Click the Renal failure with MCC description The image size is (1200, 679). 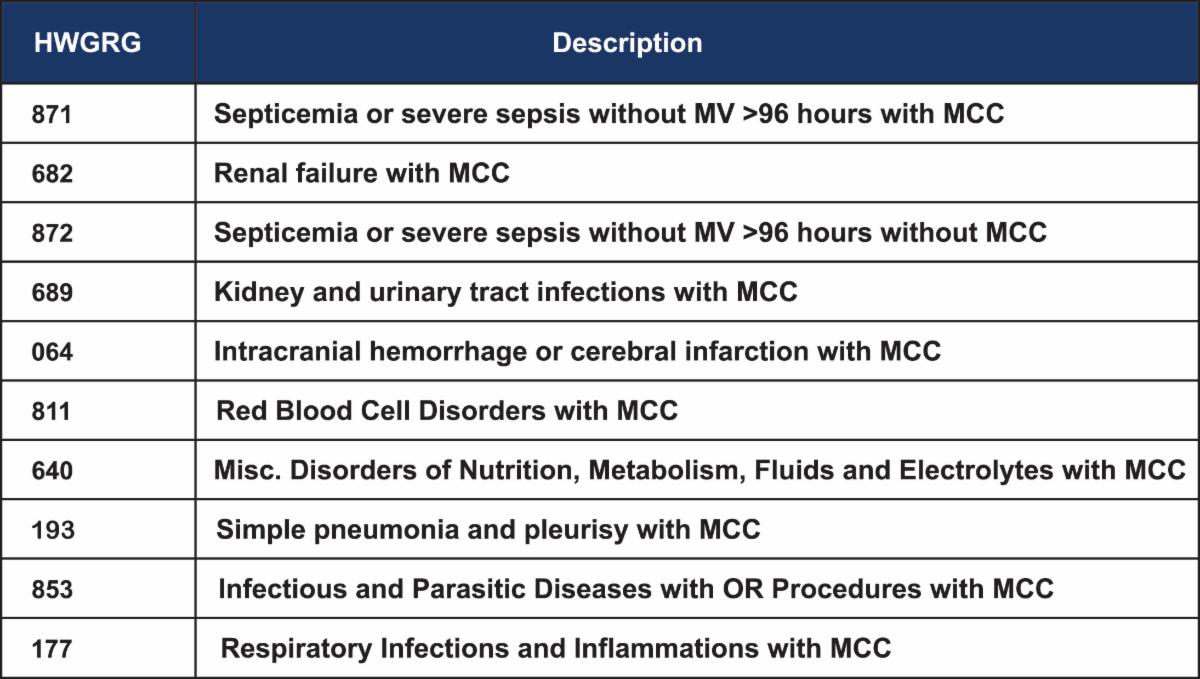[x=362, y=173]
